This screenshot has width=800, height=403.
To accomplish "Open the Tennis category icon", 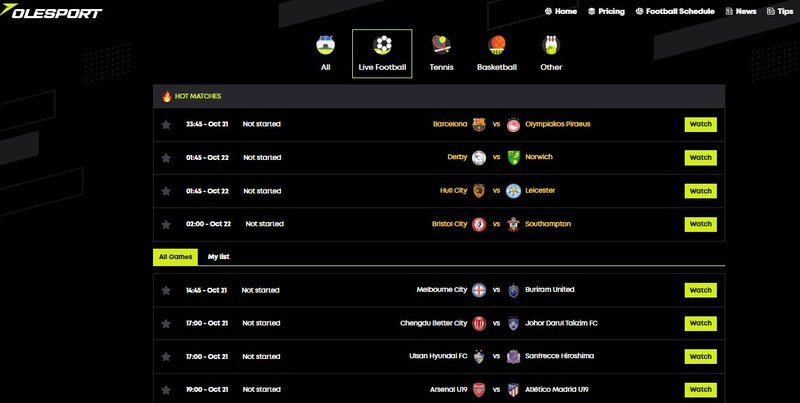I will point(441,46).
